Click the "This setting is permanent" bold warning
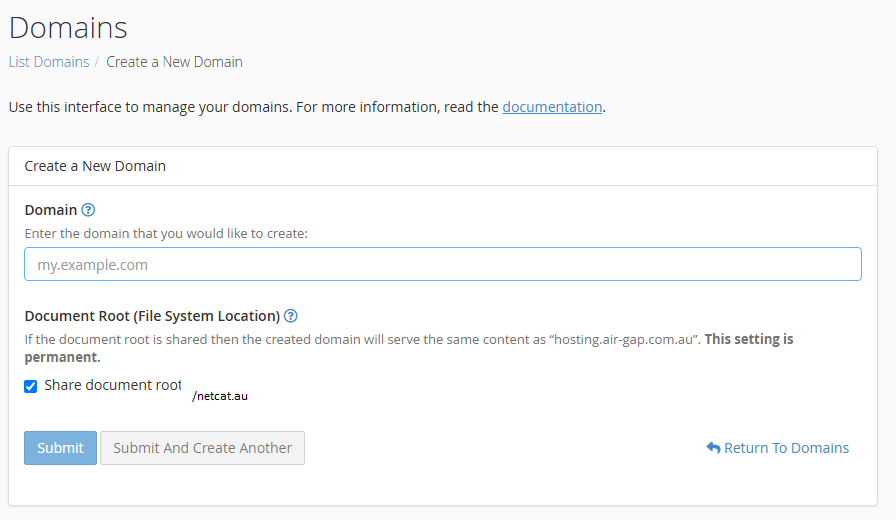This screenshot has height=520, width=896. (409, 348)
